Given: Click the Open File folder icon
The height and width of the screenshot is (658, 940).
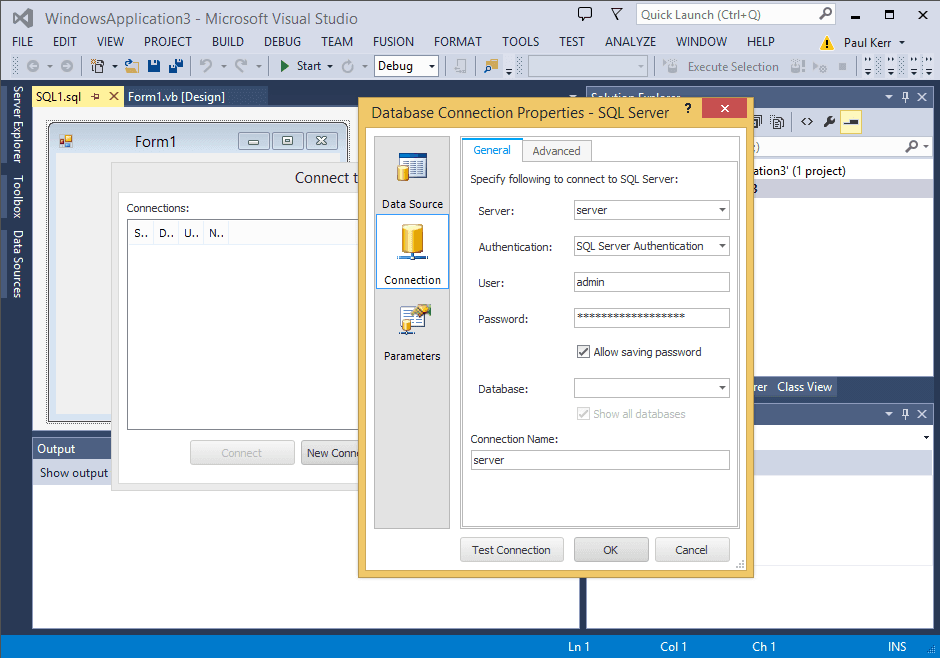Looking at the screenshot, I should pos(132,66).
